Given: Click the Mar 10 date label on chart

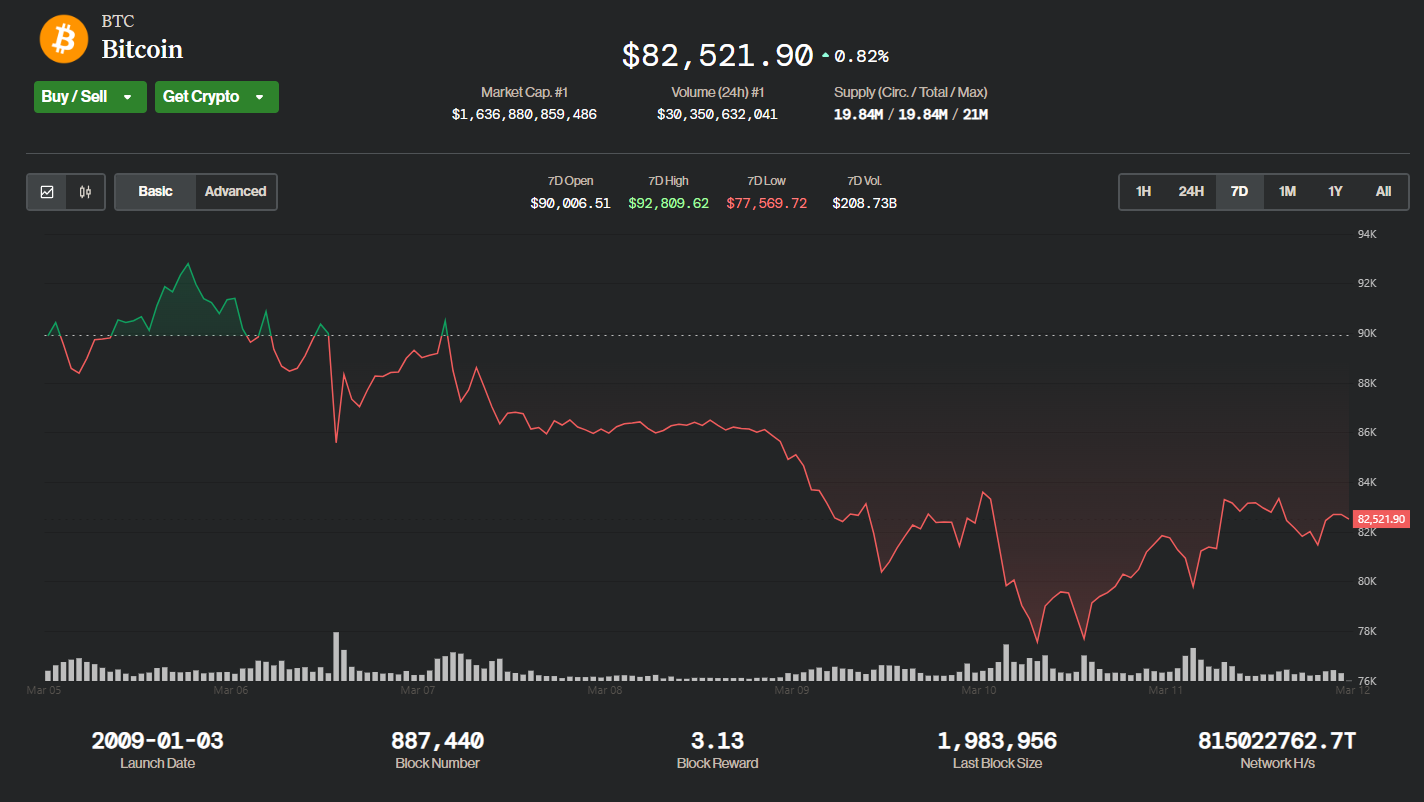Looking at the screenshot, I should pyautogui.click(x=978, y=690).
